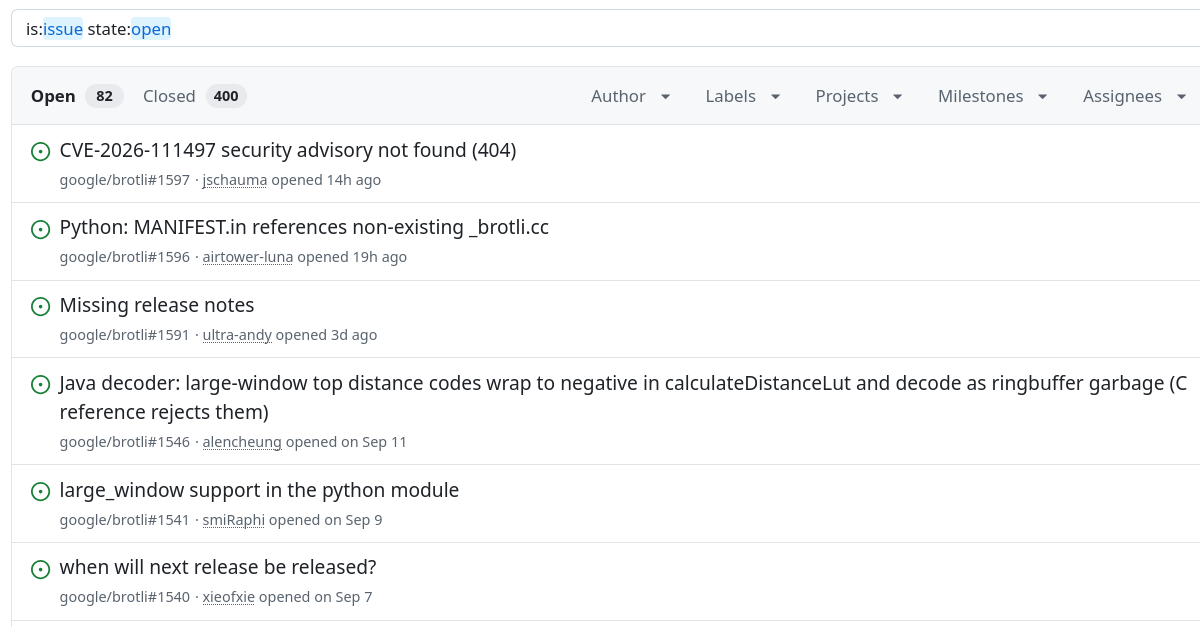Open the Milestones filter dropdown
This screenshot has width=1200, height=627.
(993, 96)
